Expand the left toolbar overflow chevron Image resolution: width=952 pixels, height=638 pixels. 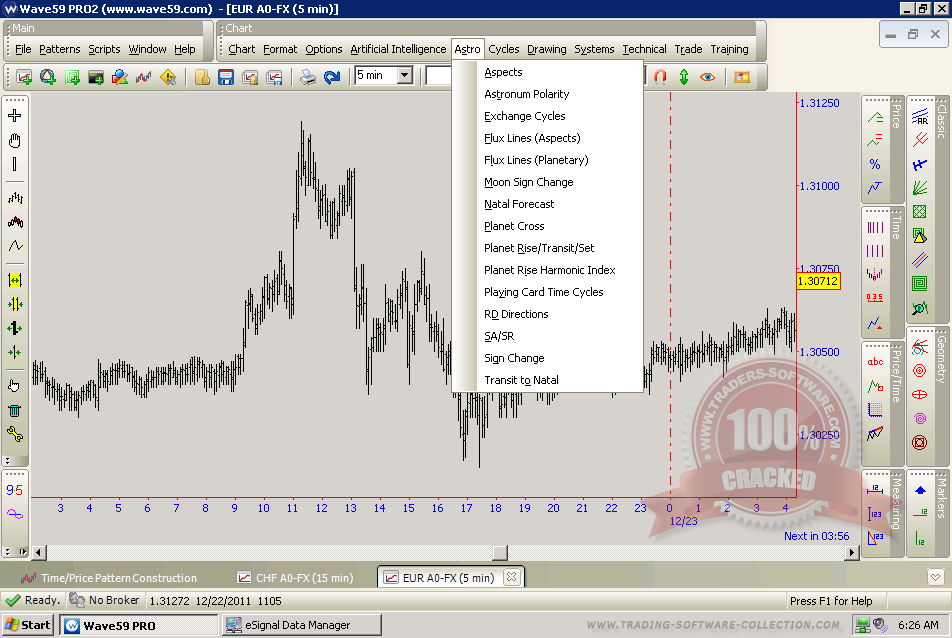8,461
